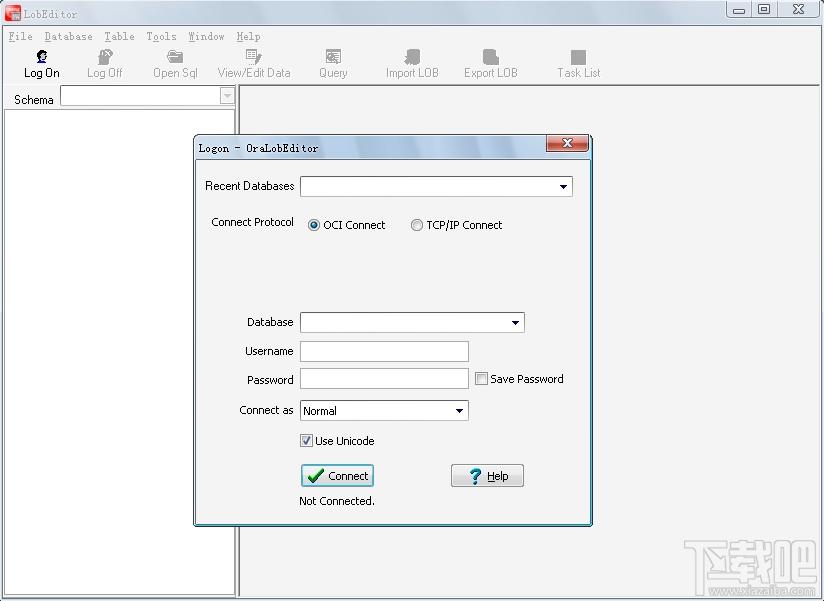Close the Logon - OraLobEditor dialog
The width and height of the screenshot is (824, 601).
tap(567, 143)
